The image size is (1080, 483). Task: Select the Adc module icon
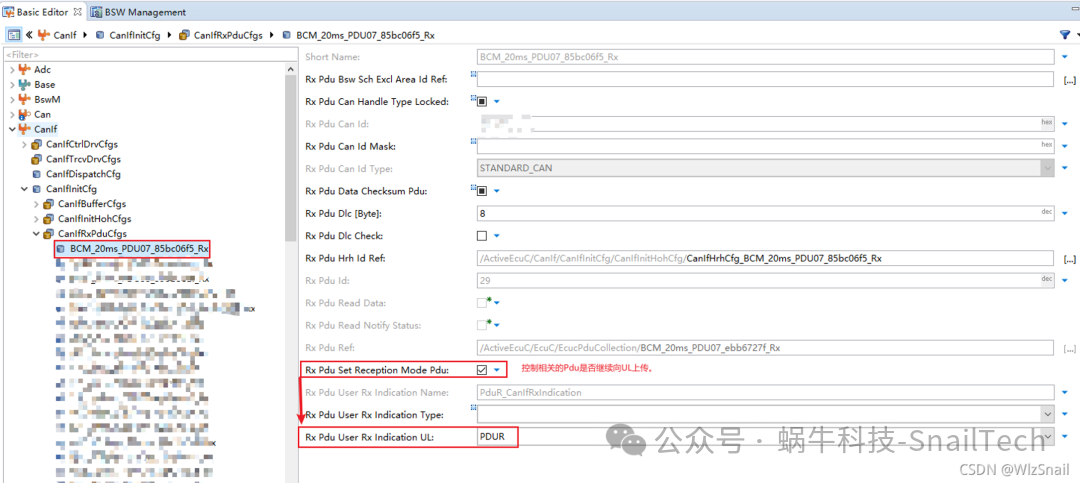[25, 70]
